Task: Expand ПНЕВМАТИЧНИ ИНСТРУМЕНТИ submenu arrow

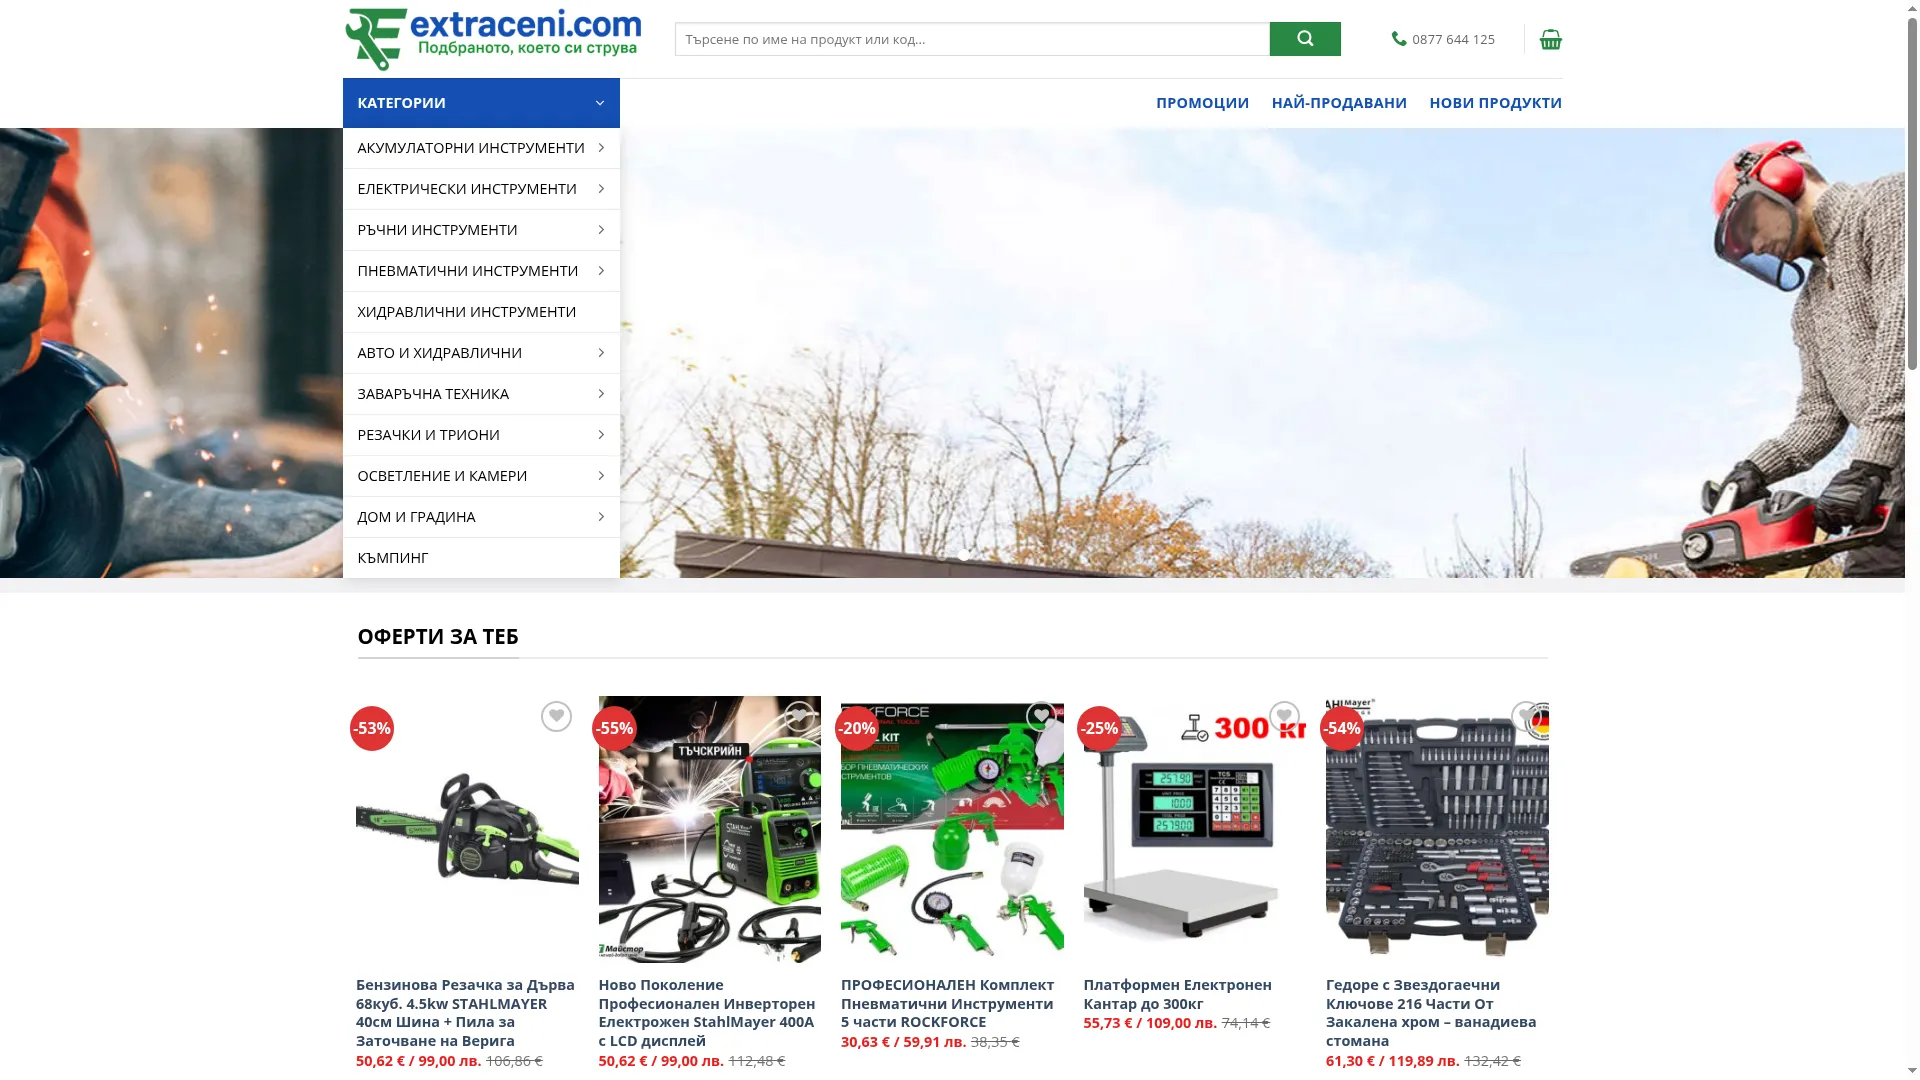Action: click(x=601, y=271)
